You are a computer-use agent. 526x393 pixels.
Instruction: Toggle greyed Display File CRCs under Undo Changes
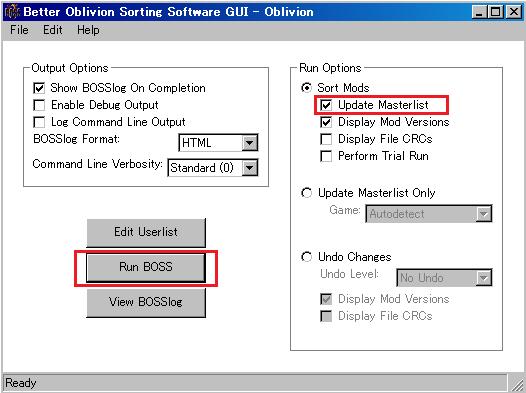[326, 316]
